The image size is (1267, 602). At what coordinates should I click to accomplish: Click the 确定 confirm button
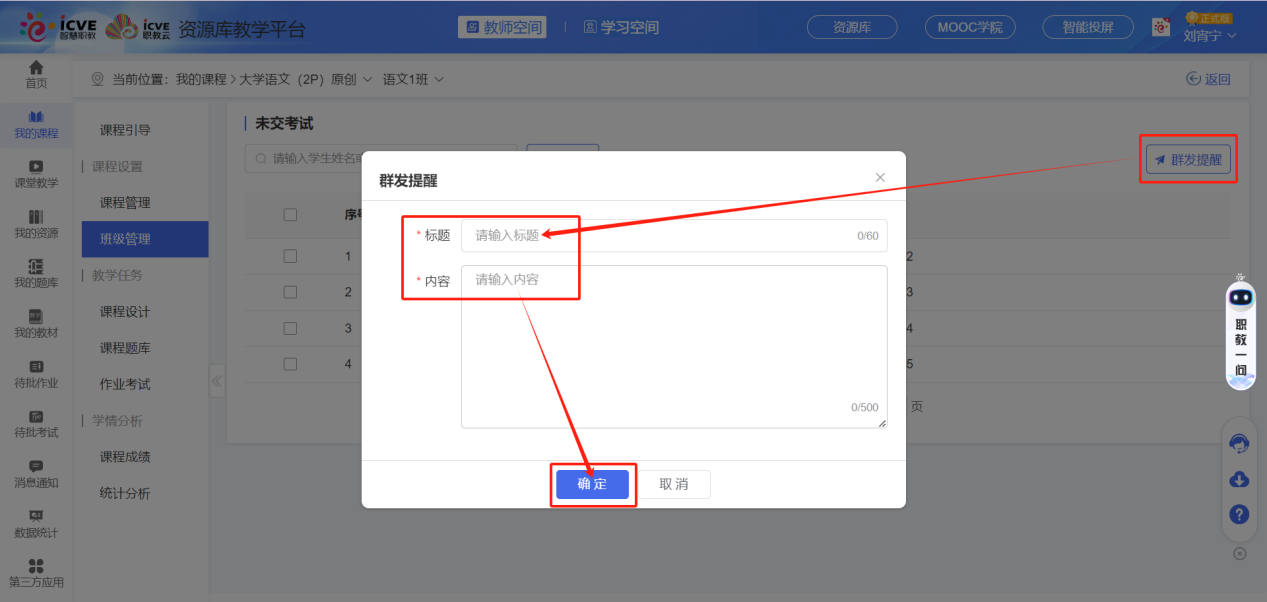point(592,484)
